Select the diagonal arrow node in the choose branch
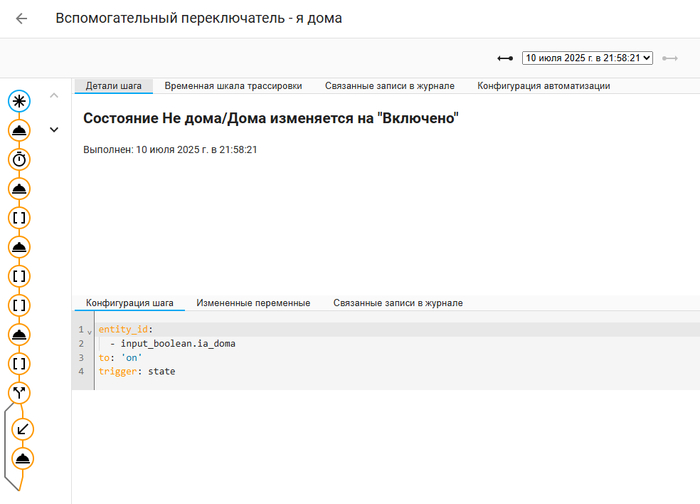This screenshot has height=504, width=700. coord(24,429)
